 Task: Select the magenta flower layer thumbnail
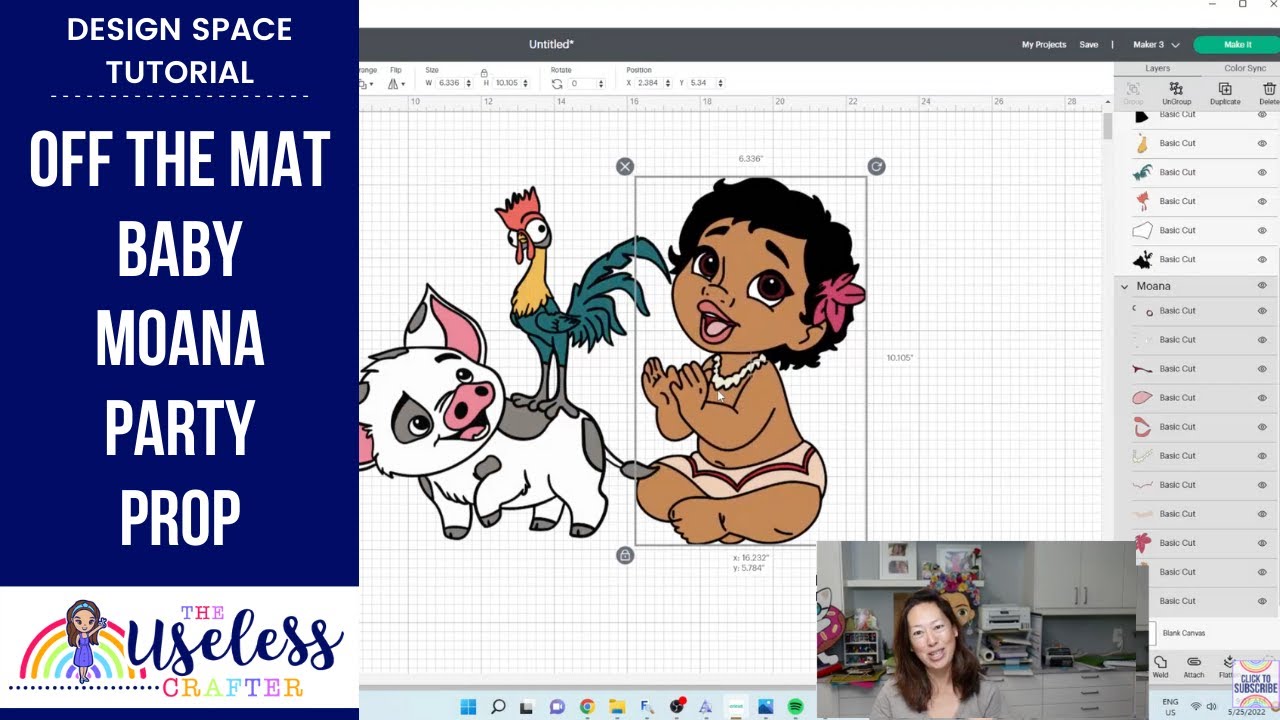1142,543
